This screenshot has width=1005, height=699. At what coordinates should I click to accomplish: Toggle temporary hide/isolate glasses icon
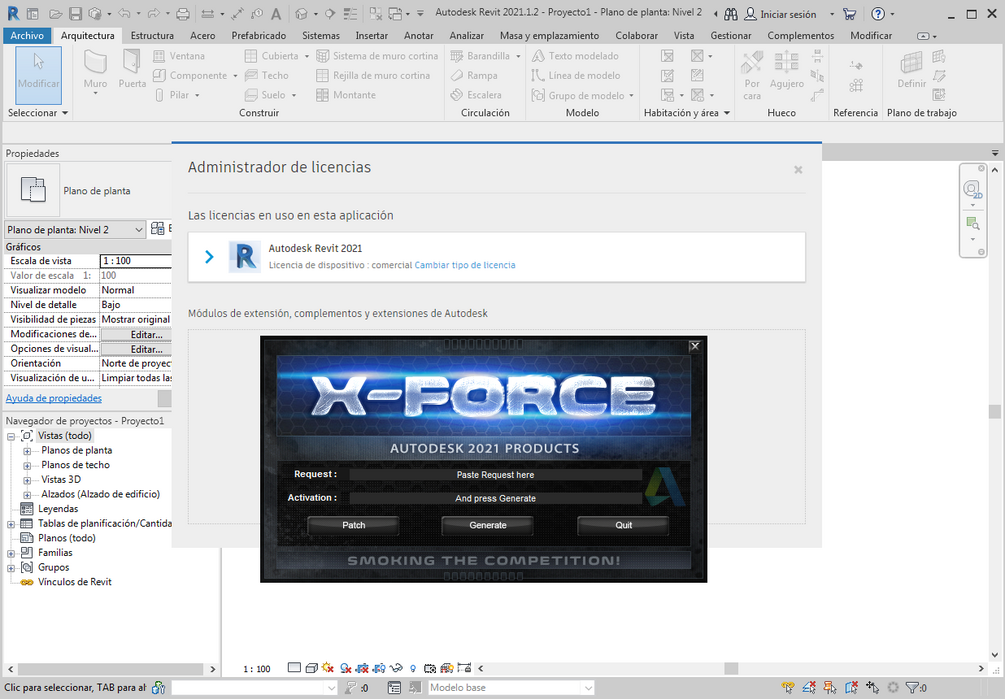396,668
